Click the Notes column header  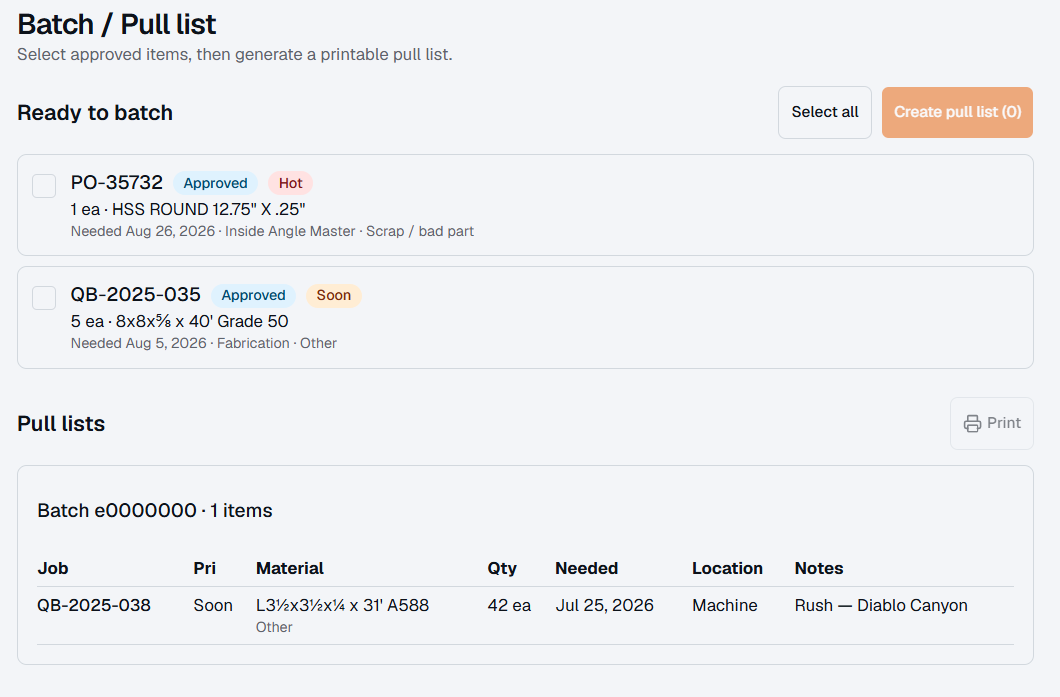coord(819,569)
